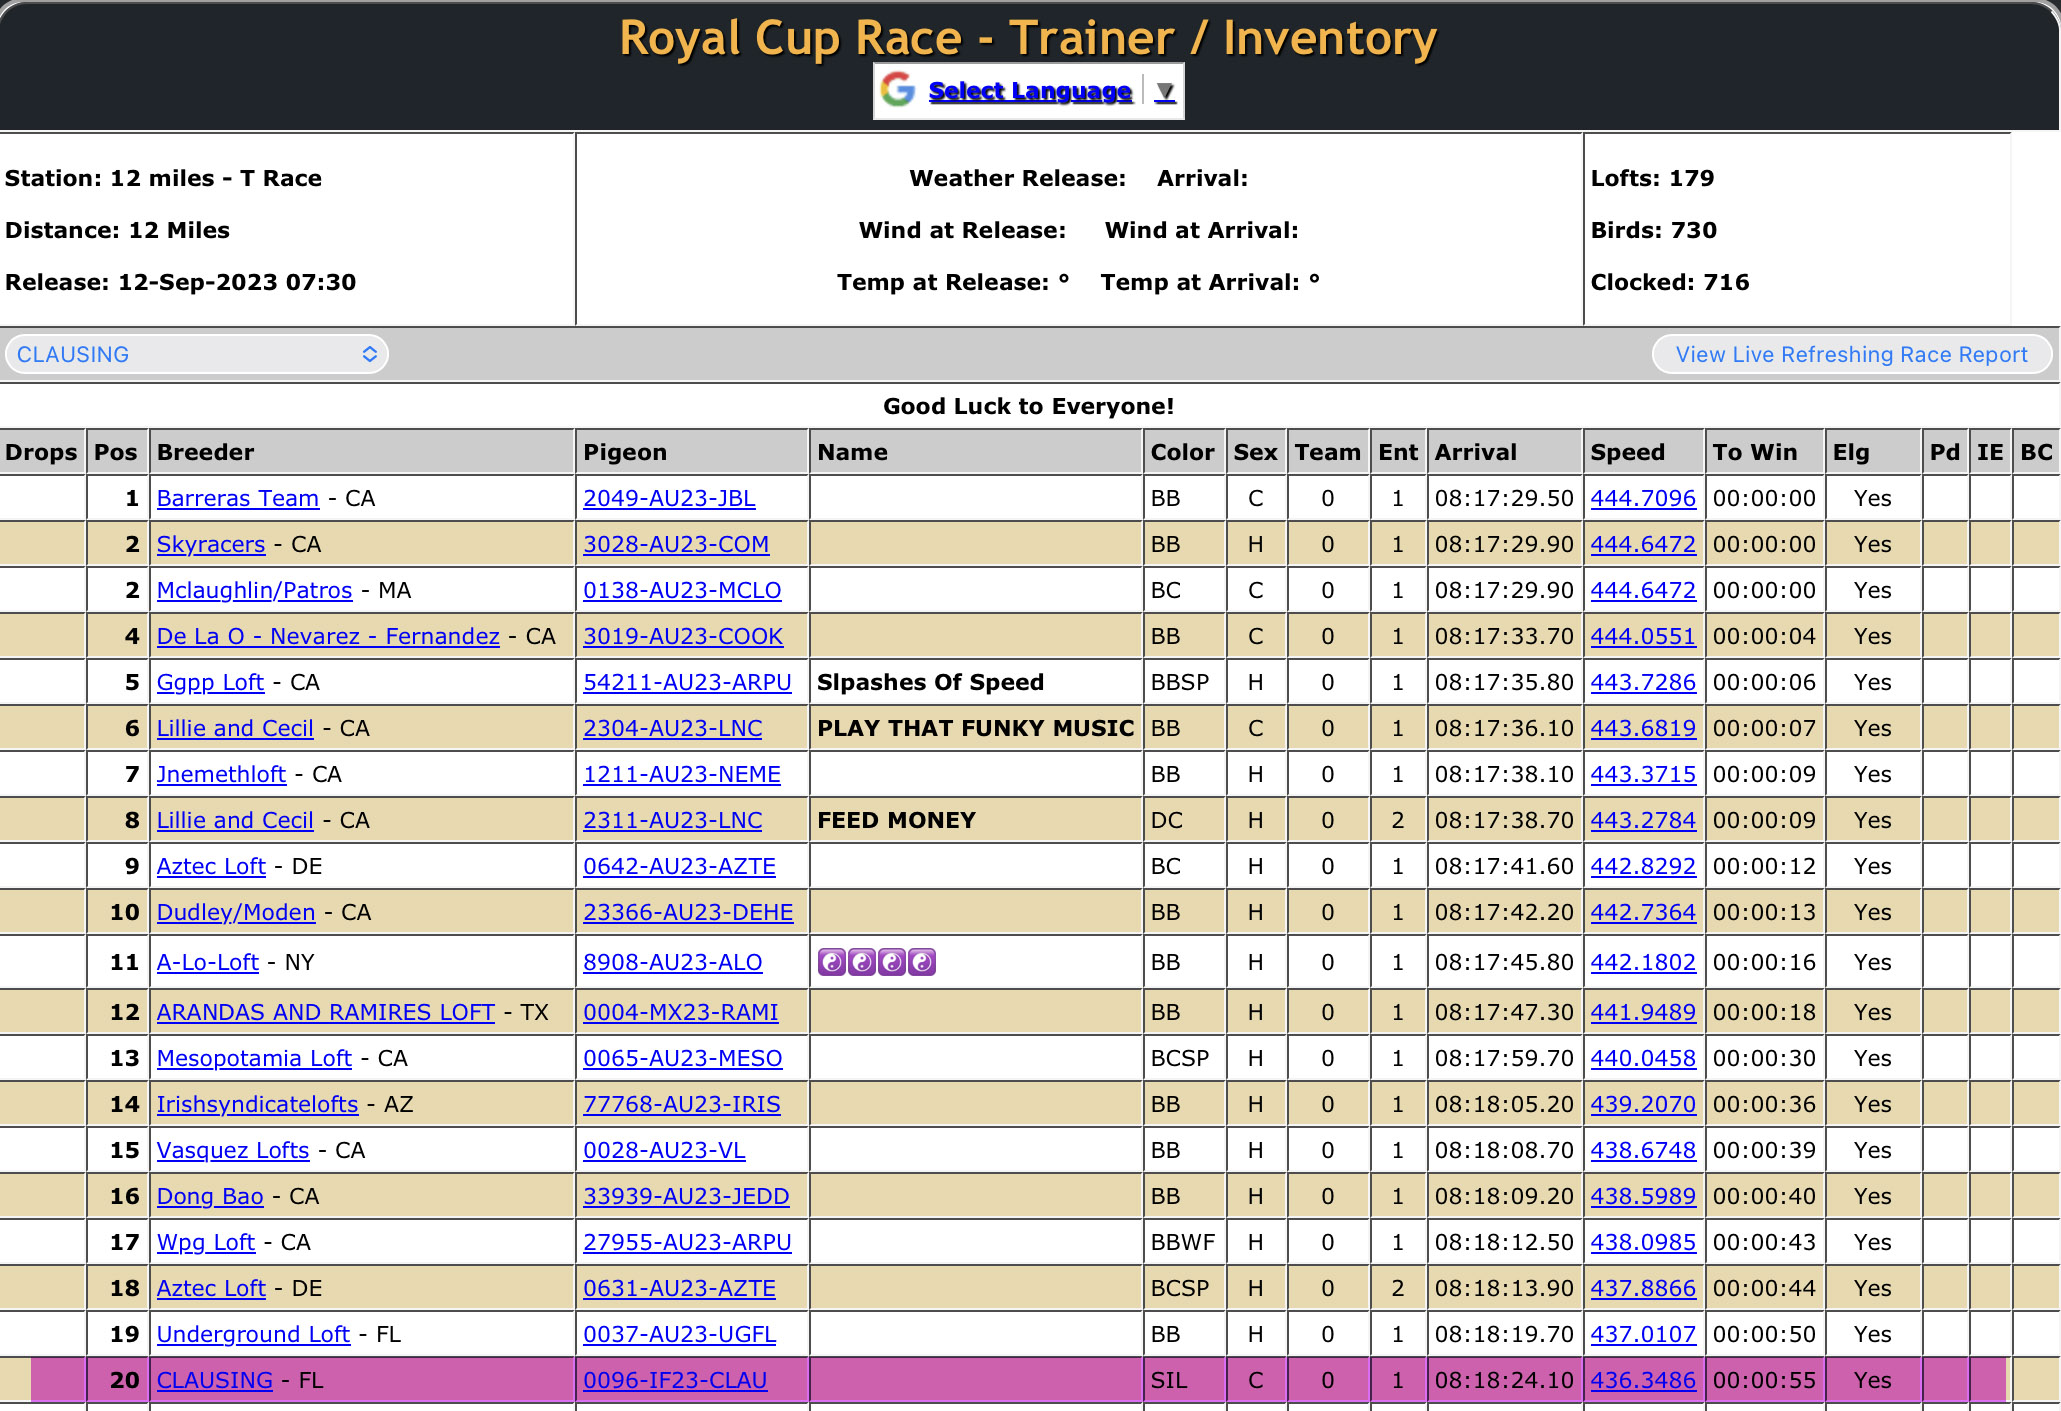The height and width of the screenshot is (1411, 2061).
Task: Expand the CLAUSING loft selector
Action: click(196, 354)
